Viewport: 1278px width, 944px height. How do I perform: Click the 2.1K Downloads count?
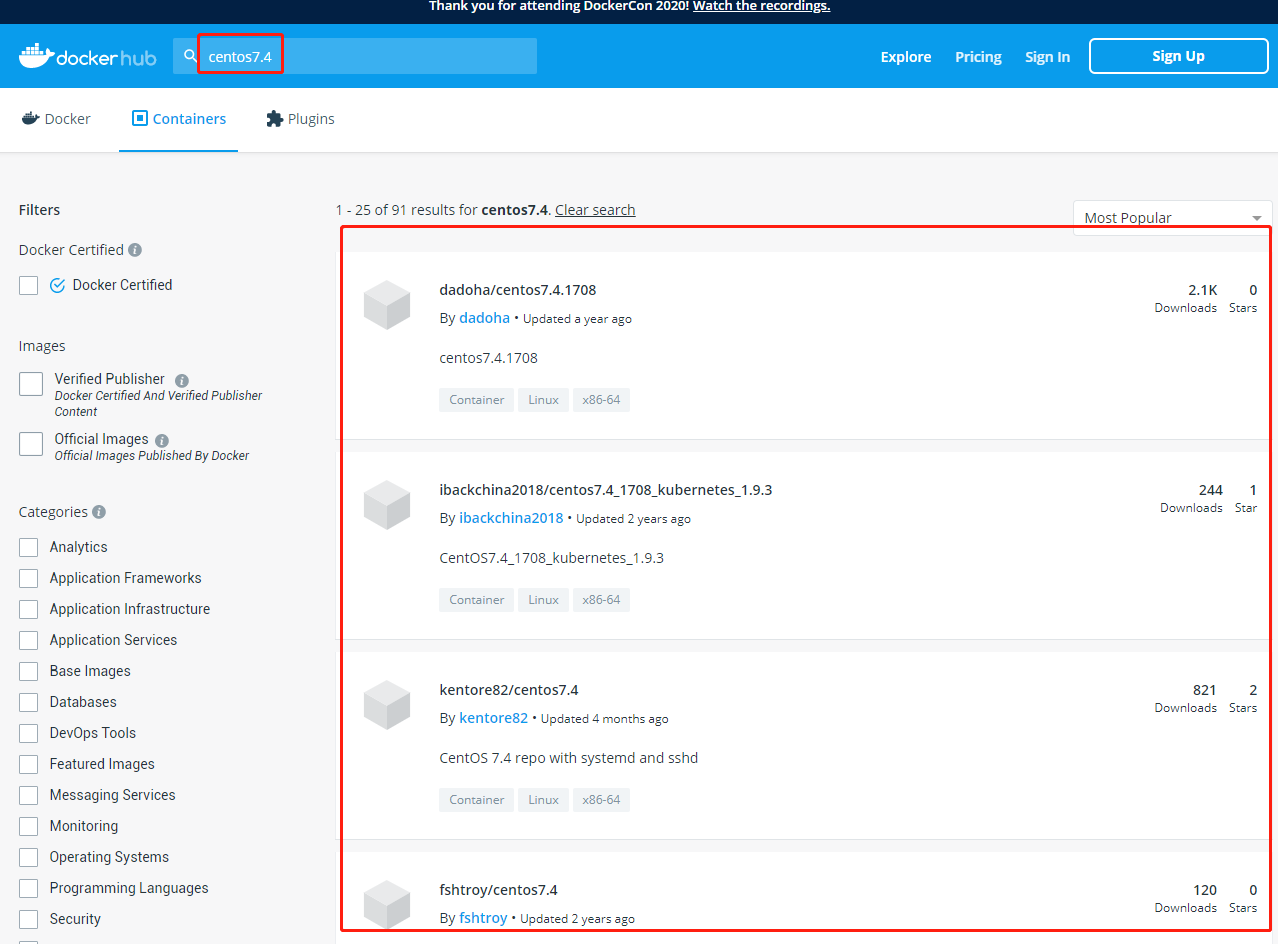coord(1186,298)
